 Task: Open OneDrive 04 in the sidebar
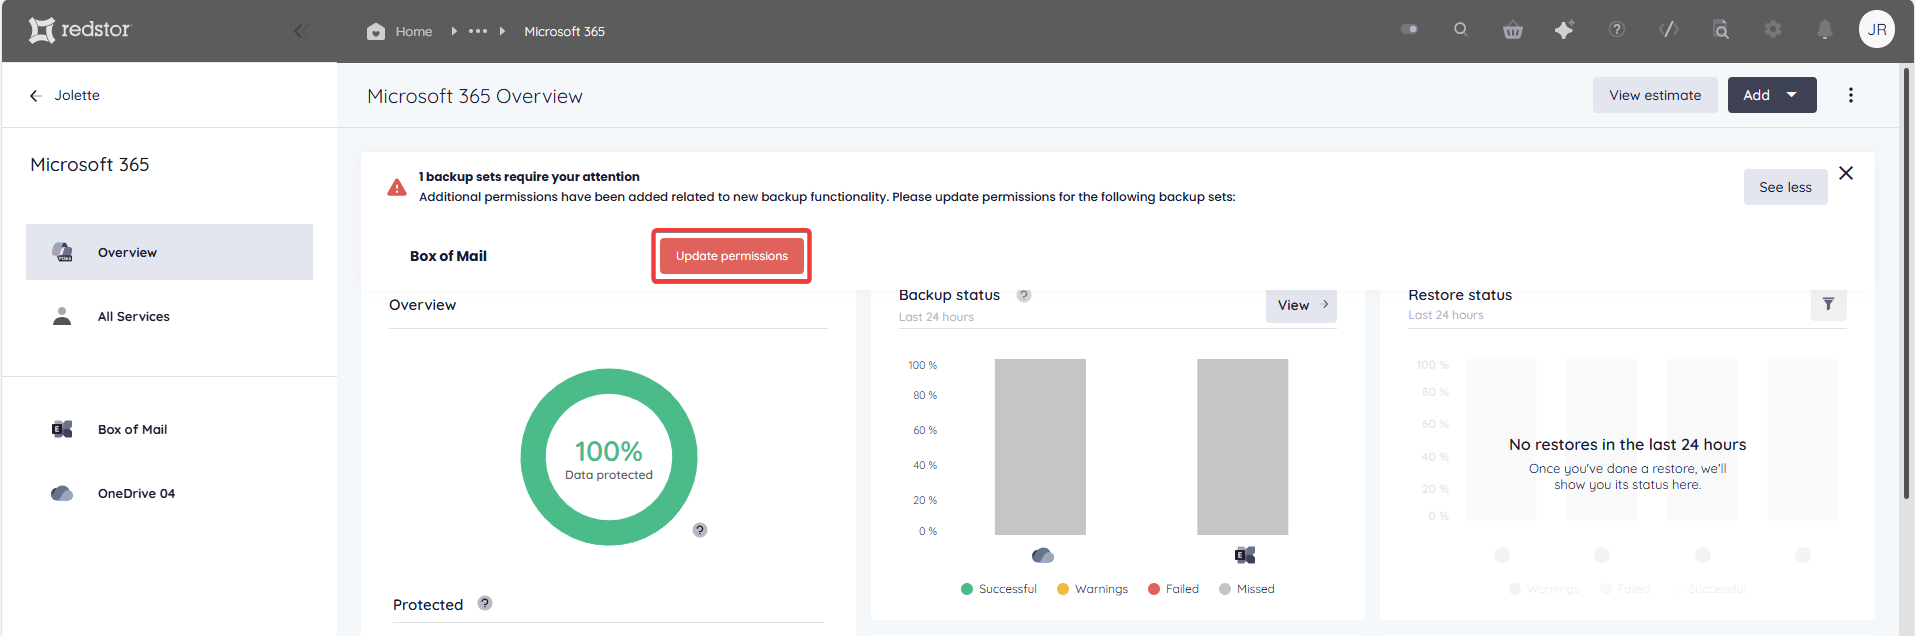pyautogui.click(x=169, y=493)
